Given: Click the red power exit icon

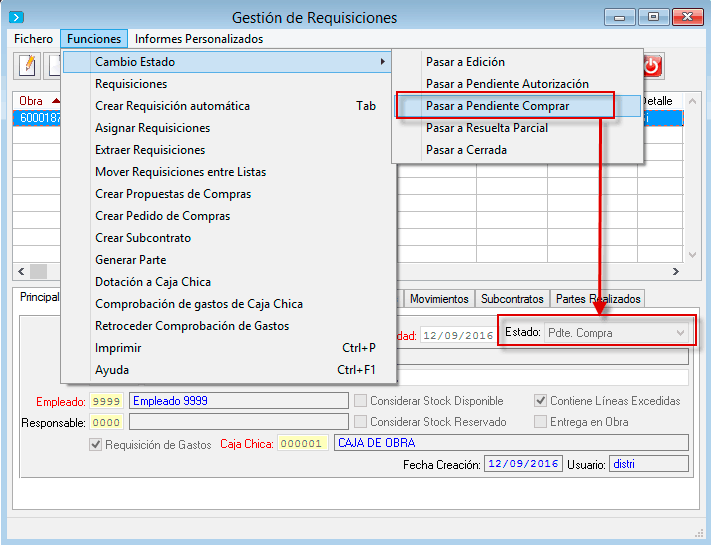Looking at the screenshot, I should coord(652,66).
